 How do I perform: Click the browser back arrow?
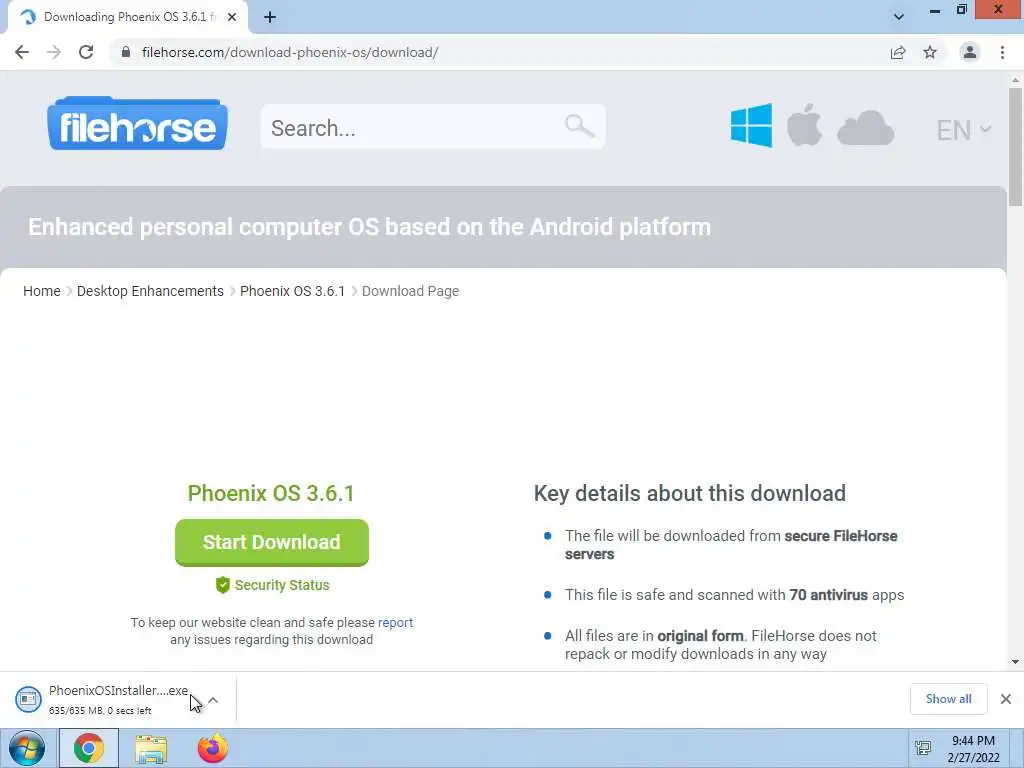22,52
